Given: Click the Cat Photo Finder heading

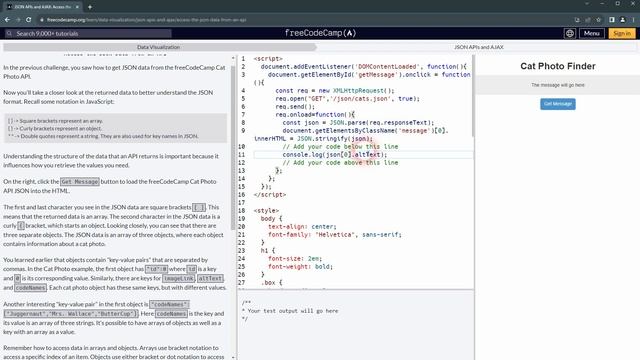Looking at the screenshot, I should pyautogui.click(x=558, y=66).
